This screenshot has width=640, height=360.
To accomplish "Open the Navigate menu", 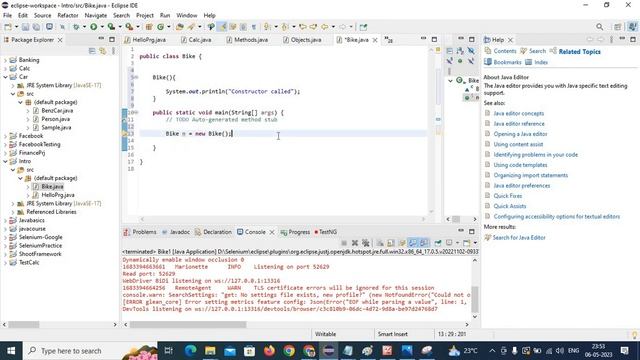I will pos(96,15).
